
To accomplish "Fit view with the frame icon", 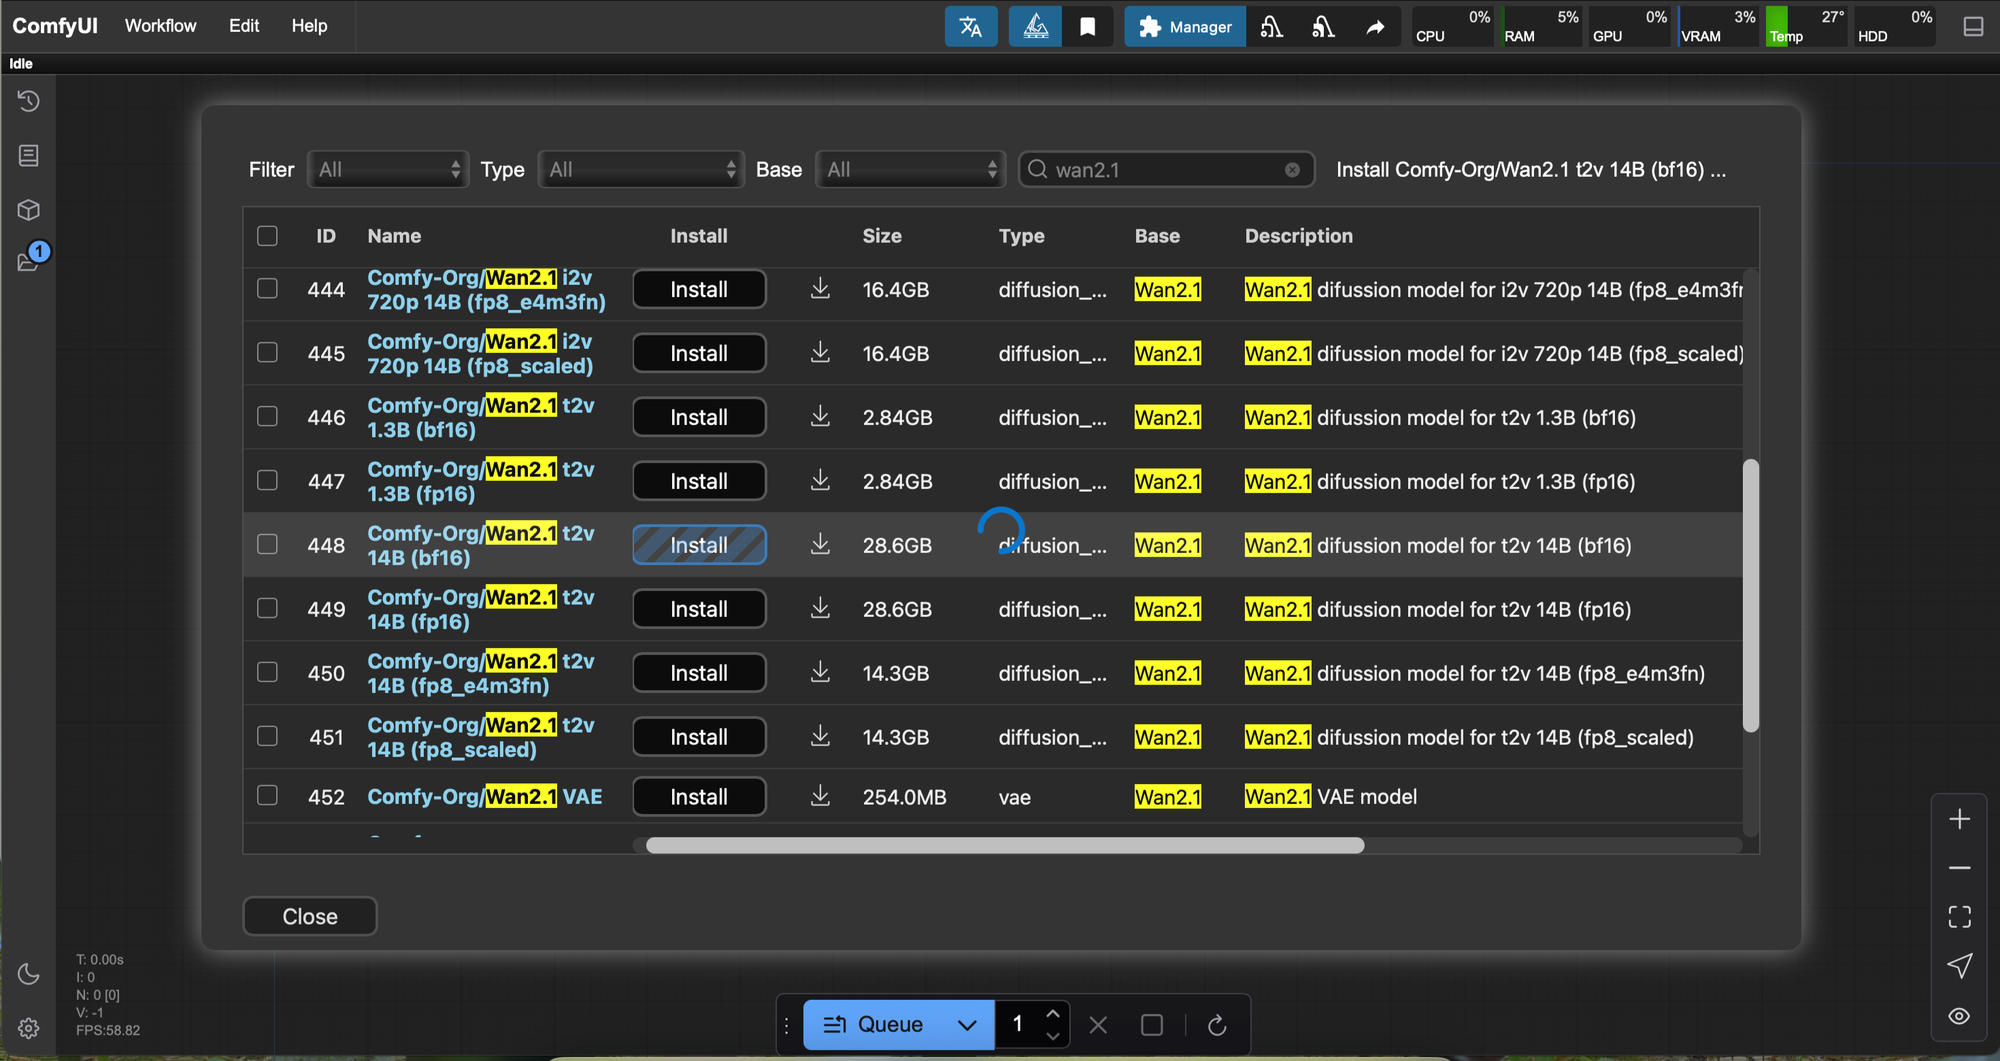I will 1960,917.
